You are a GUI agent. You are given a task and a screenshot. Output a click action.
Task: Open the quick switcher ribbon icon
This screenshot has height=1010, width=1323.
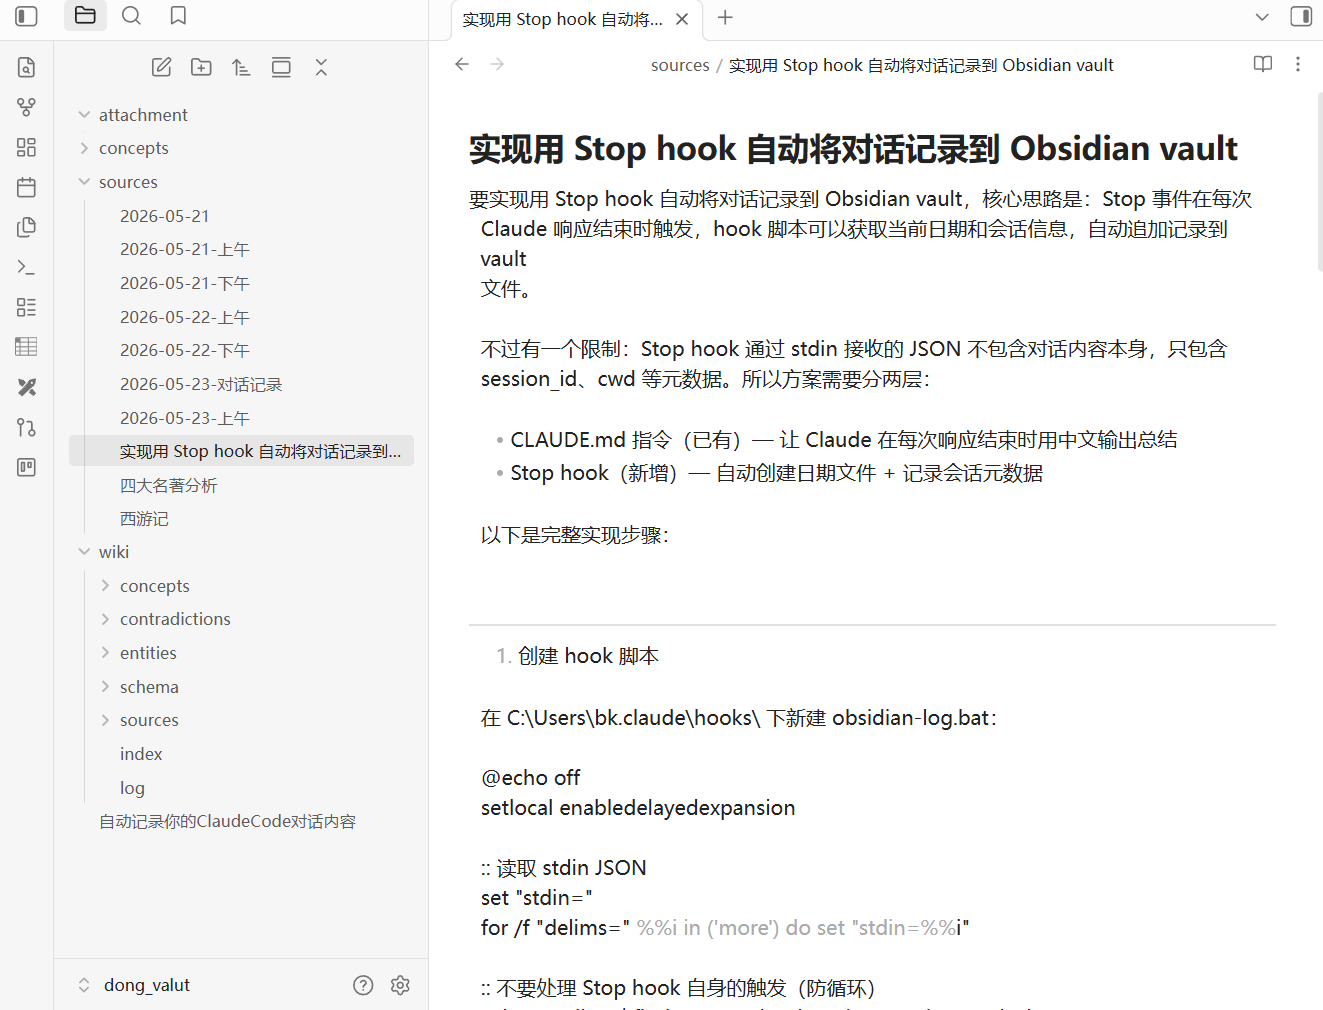[x=27, y=67]
